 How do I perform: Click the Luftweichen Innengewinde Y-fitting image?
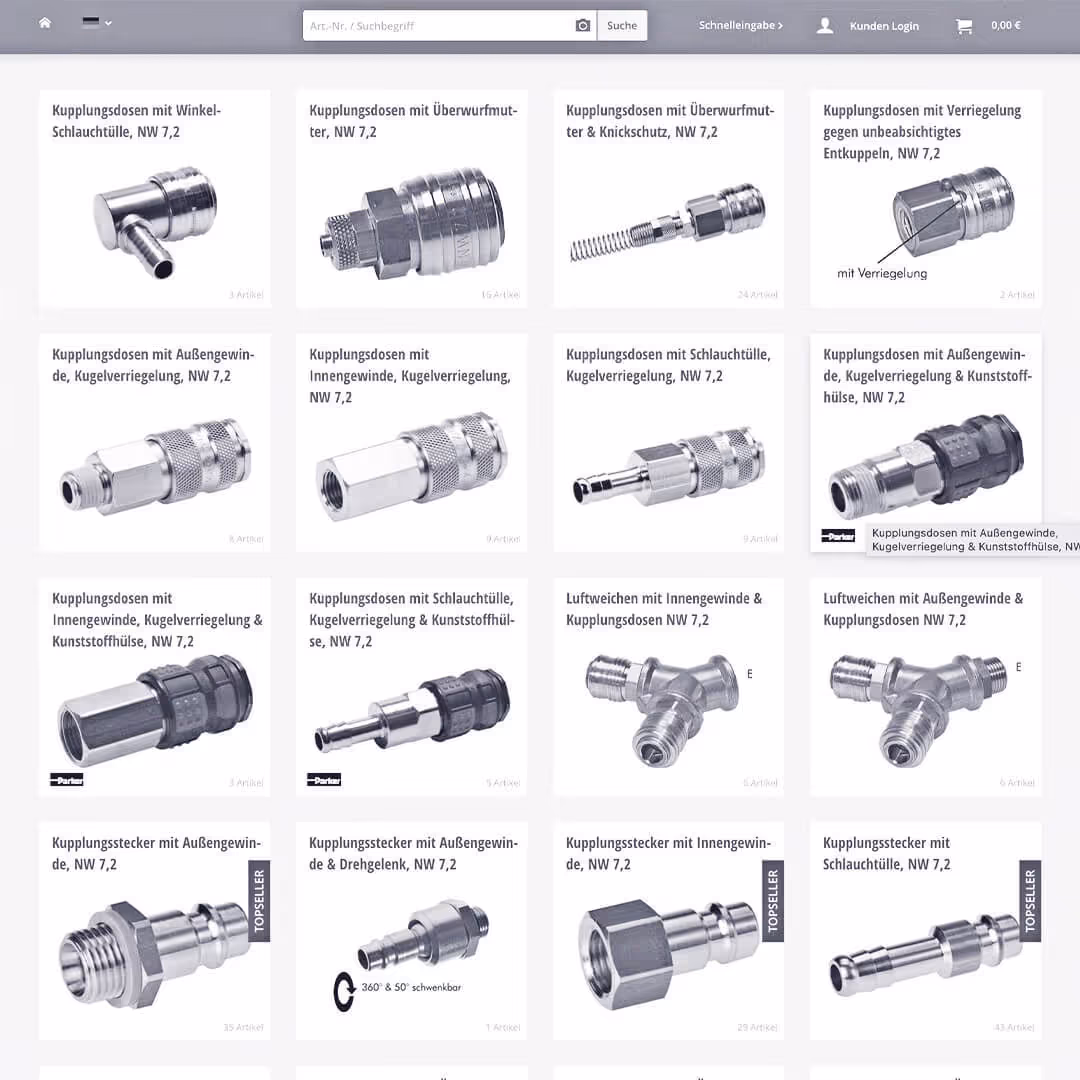663,709
